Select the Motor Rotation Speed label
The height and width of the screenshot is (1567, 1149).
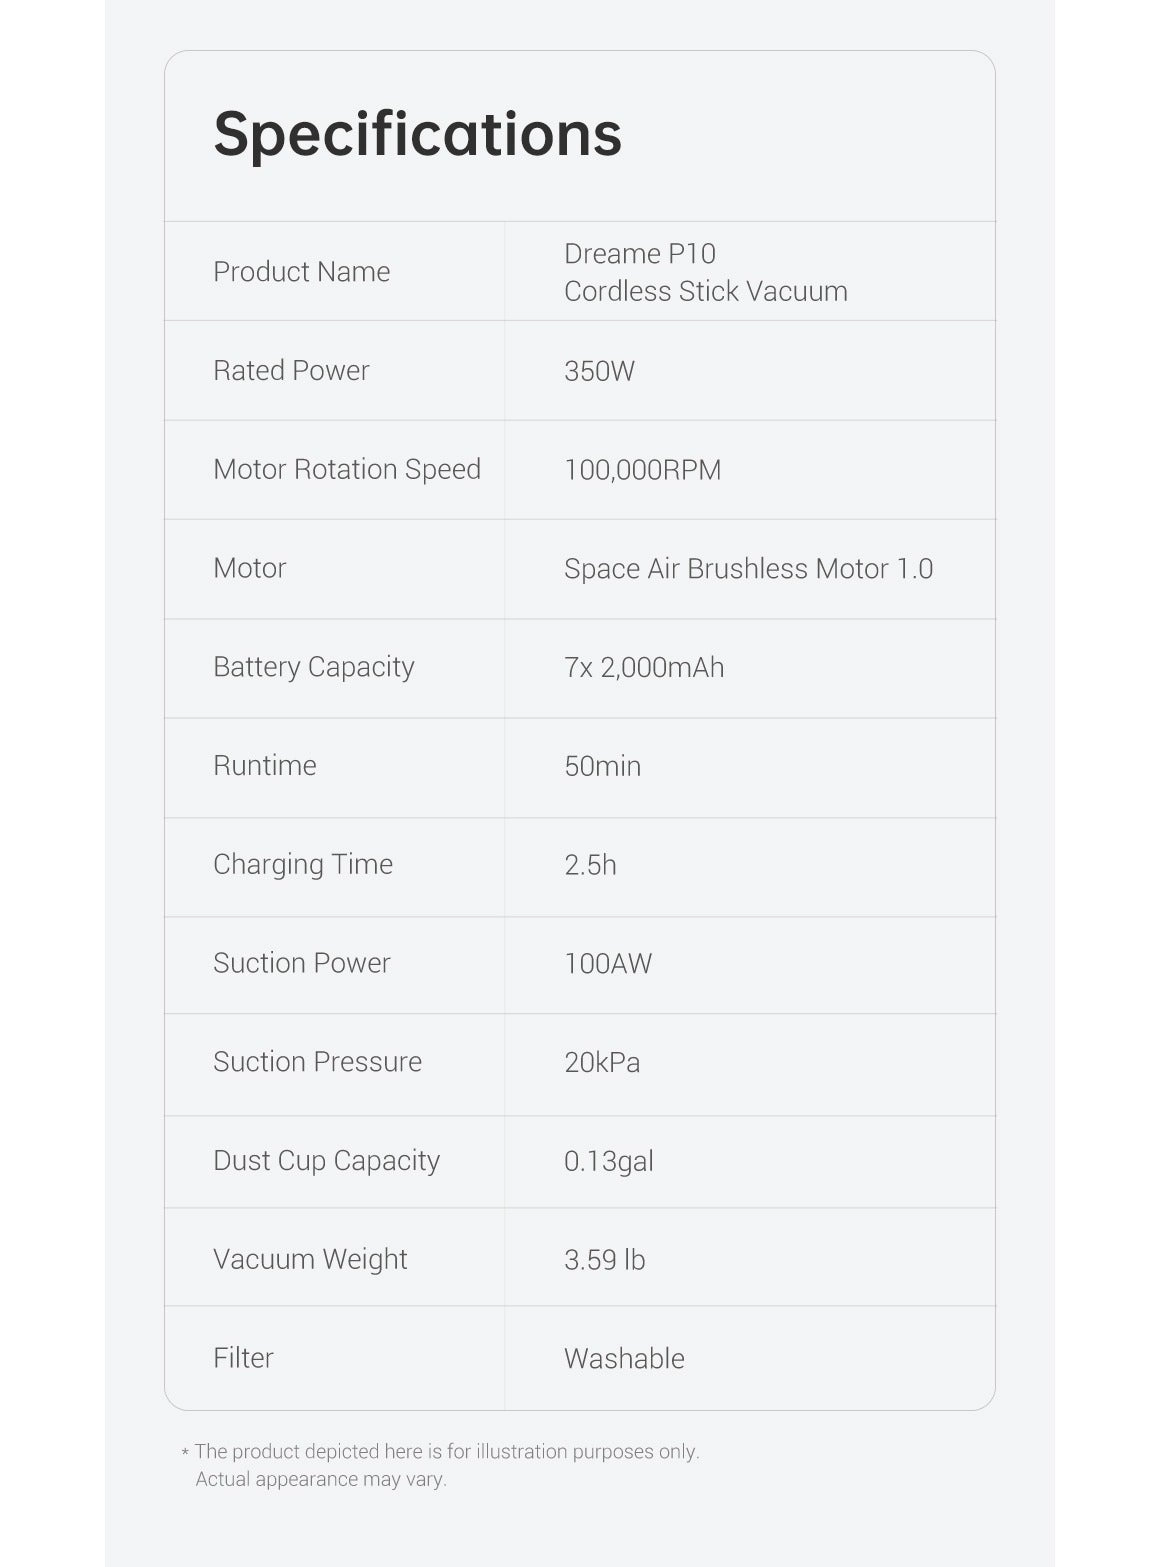coord(346,469)
